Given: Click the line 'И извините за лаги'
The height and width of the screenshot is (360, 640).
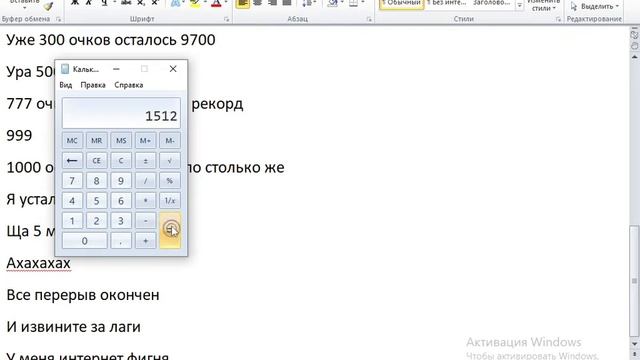Looking at the screenshot, I should coord(73,327).
